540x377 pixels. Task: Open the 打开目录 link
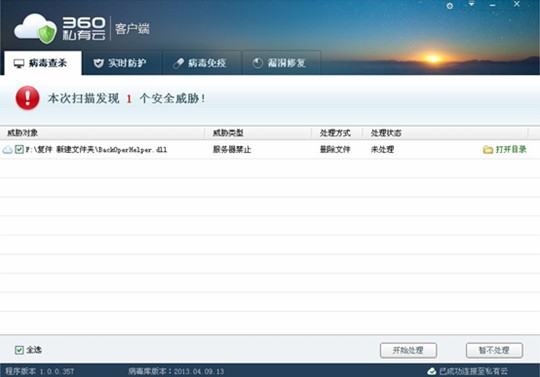(x=511, y=149)
